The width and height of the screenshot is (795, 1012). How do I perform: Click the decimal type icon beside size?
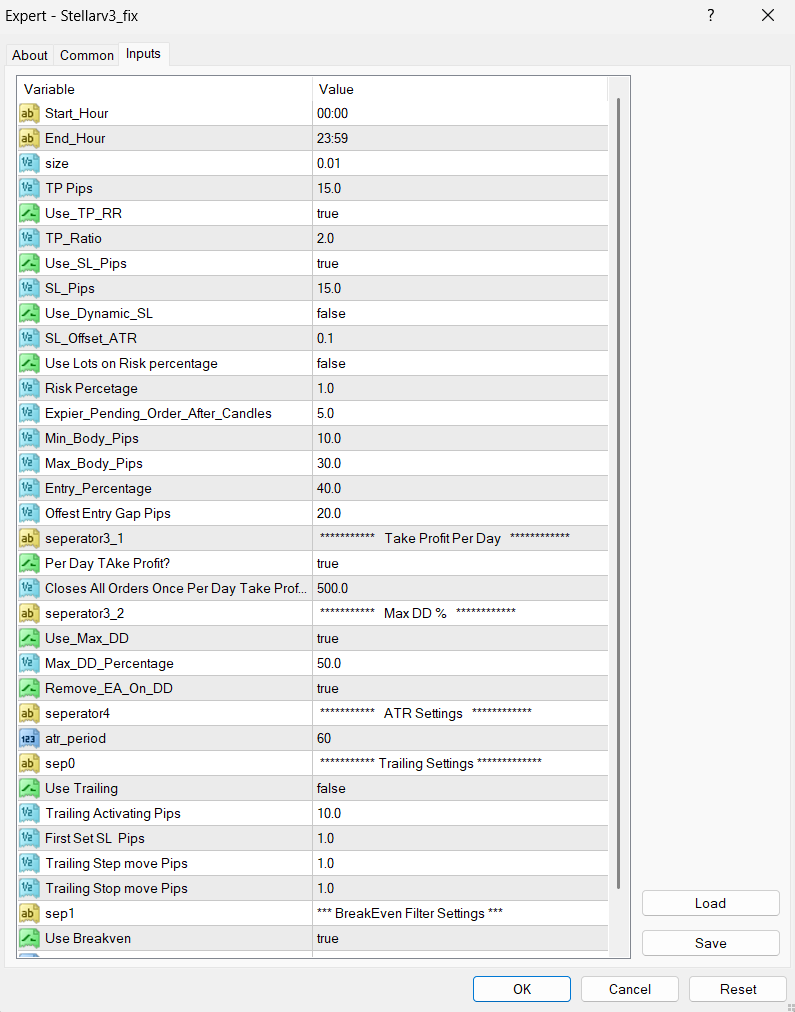point(29,164)
